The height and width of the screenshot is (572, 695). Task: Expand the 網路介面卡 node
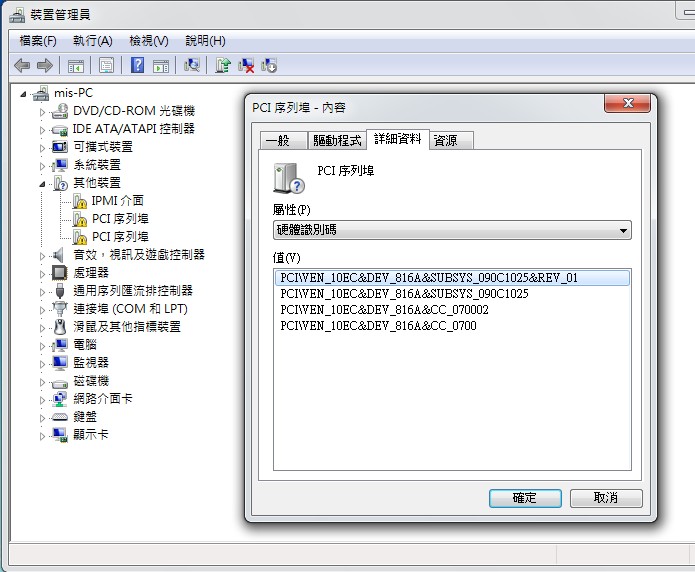[42, 400]
